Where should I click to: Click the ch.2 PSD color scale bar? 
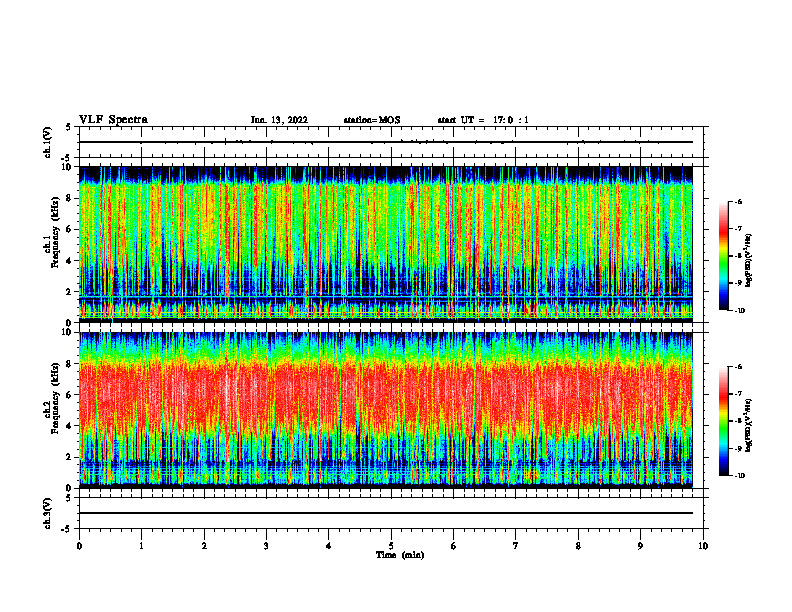(x=723, y=421)
